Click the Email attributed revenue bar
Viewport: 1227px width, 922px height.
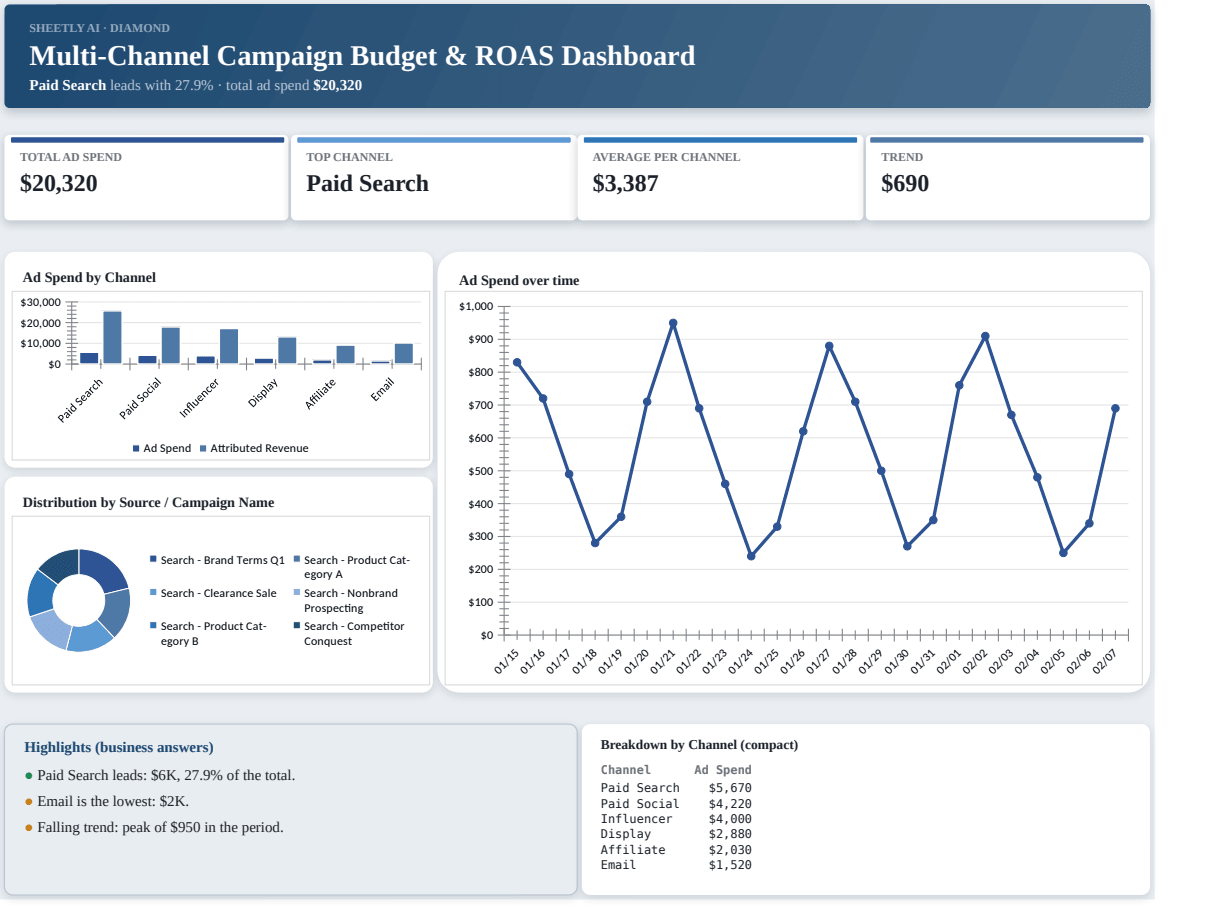point(404,354)
